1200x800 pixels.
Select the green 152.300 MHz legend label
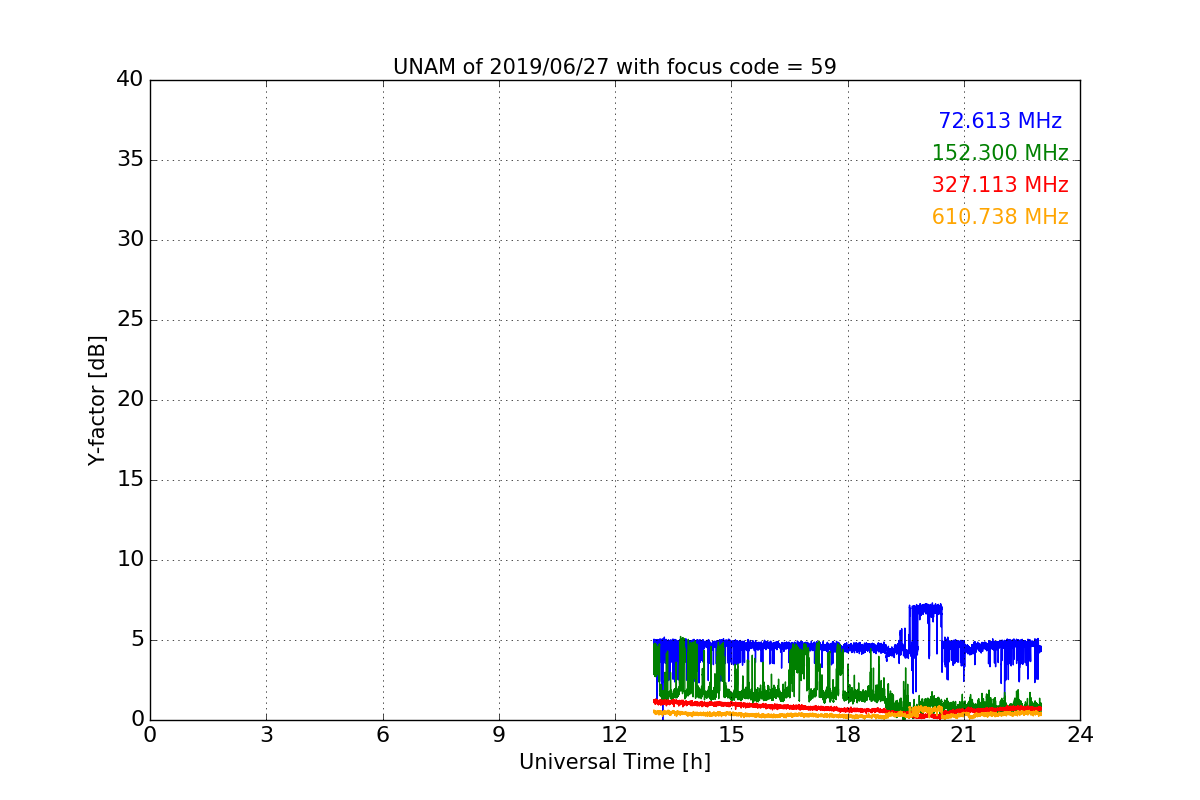point(1000,153)
